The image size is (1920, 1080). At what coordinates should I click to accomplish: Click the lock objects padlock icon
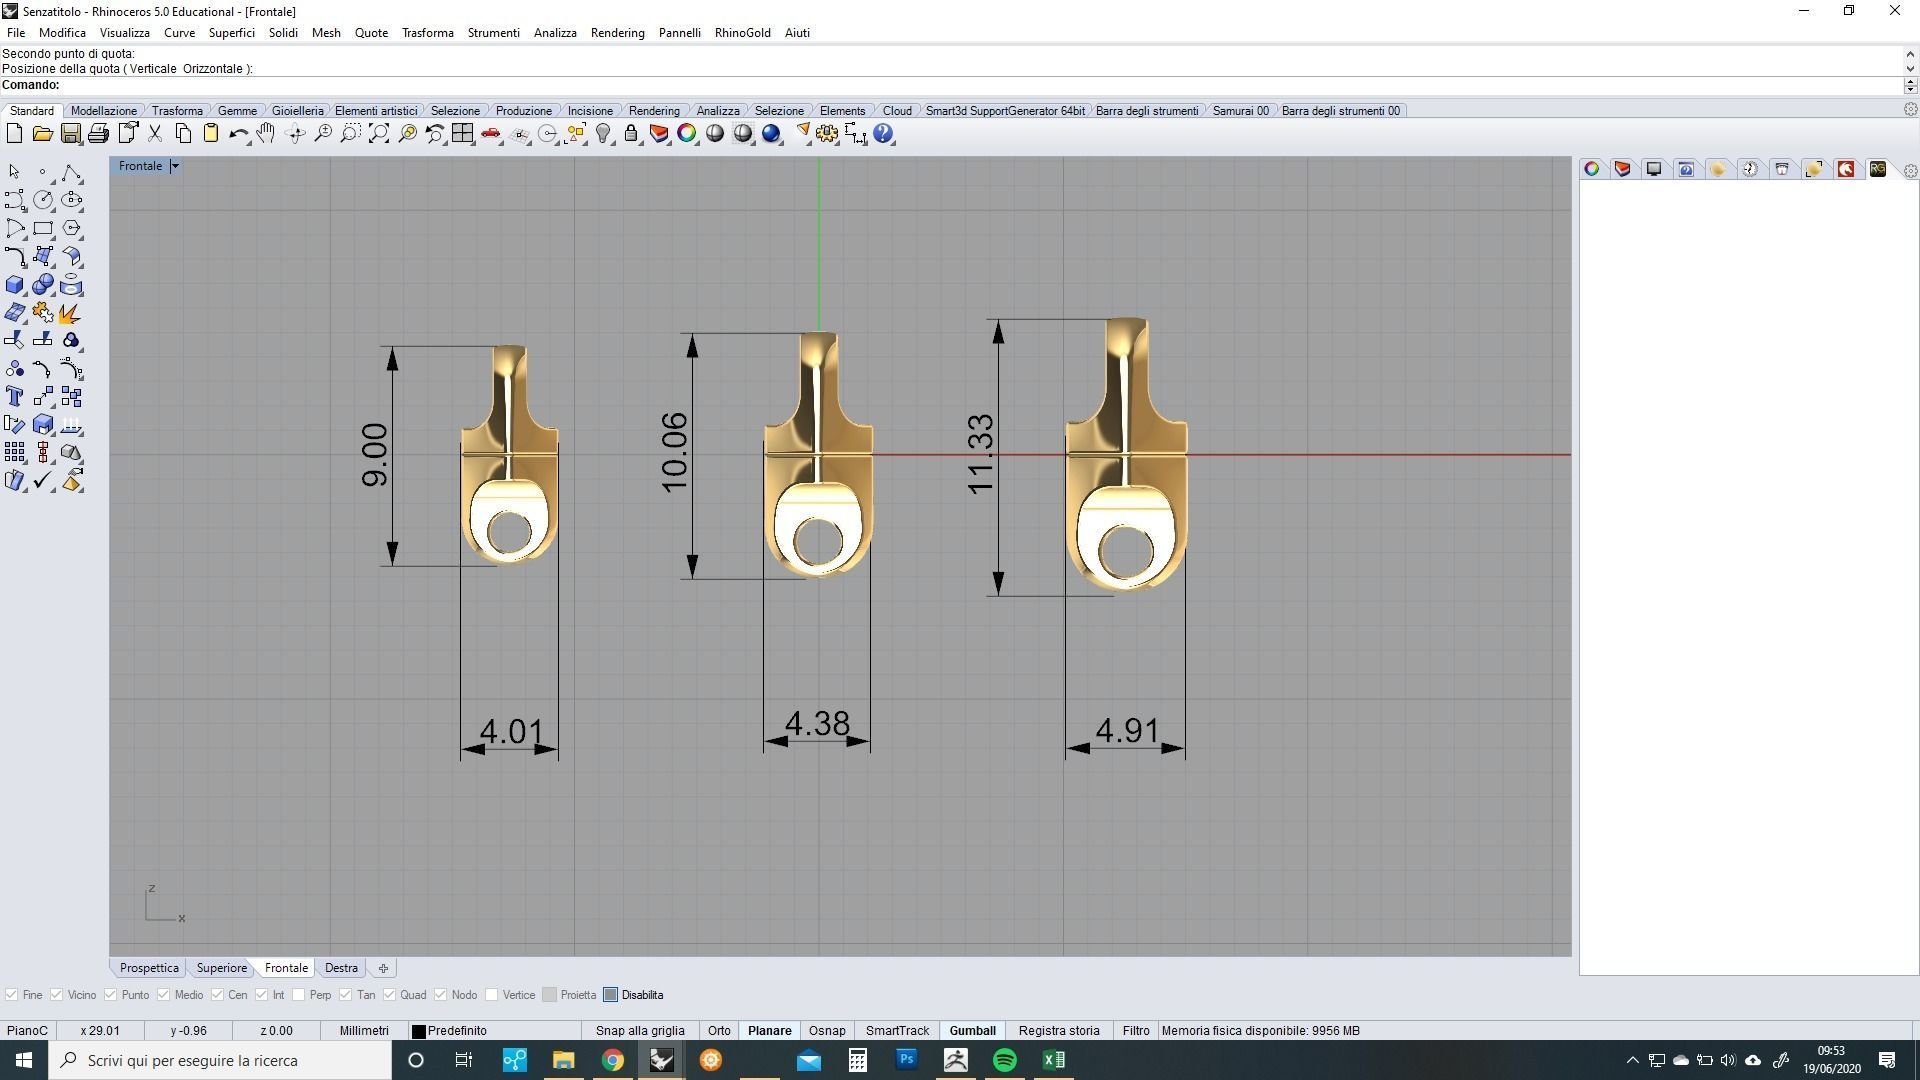click(631, 134)
